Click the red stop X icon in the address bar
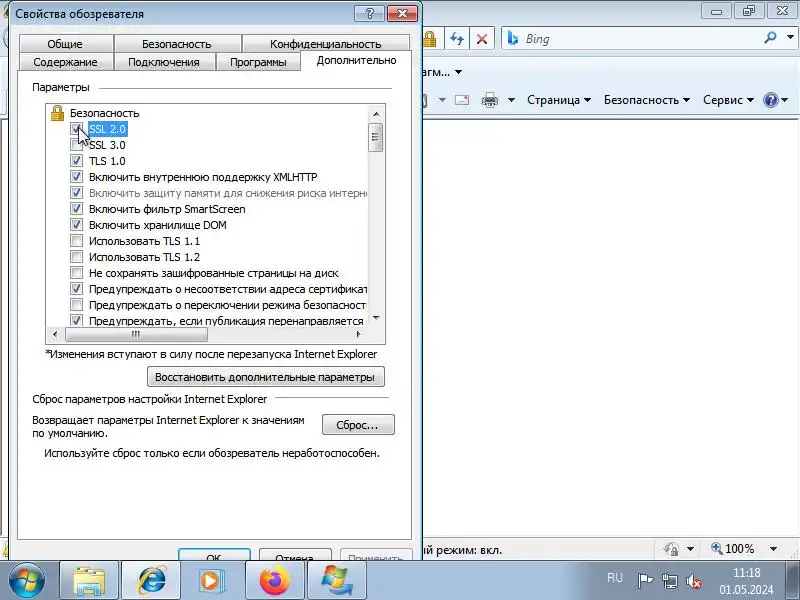The height and width of the screenshot is (600, 800). coord(482,39)
